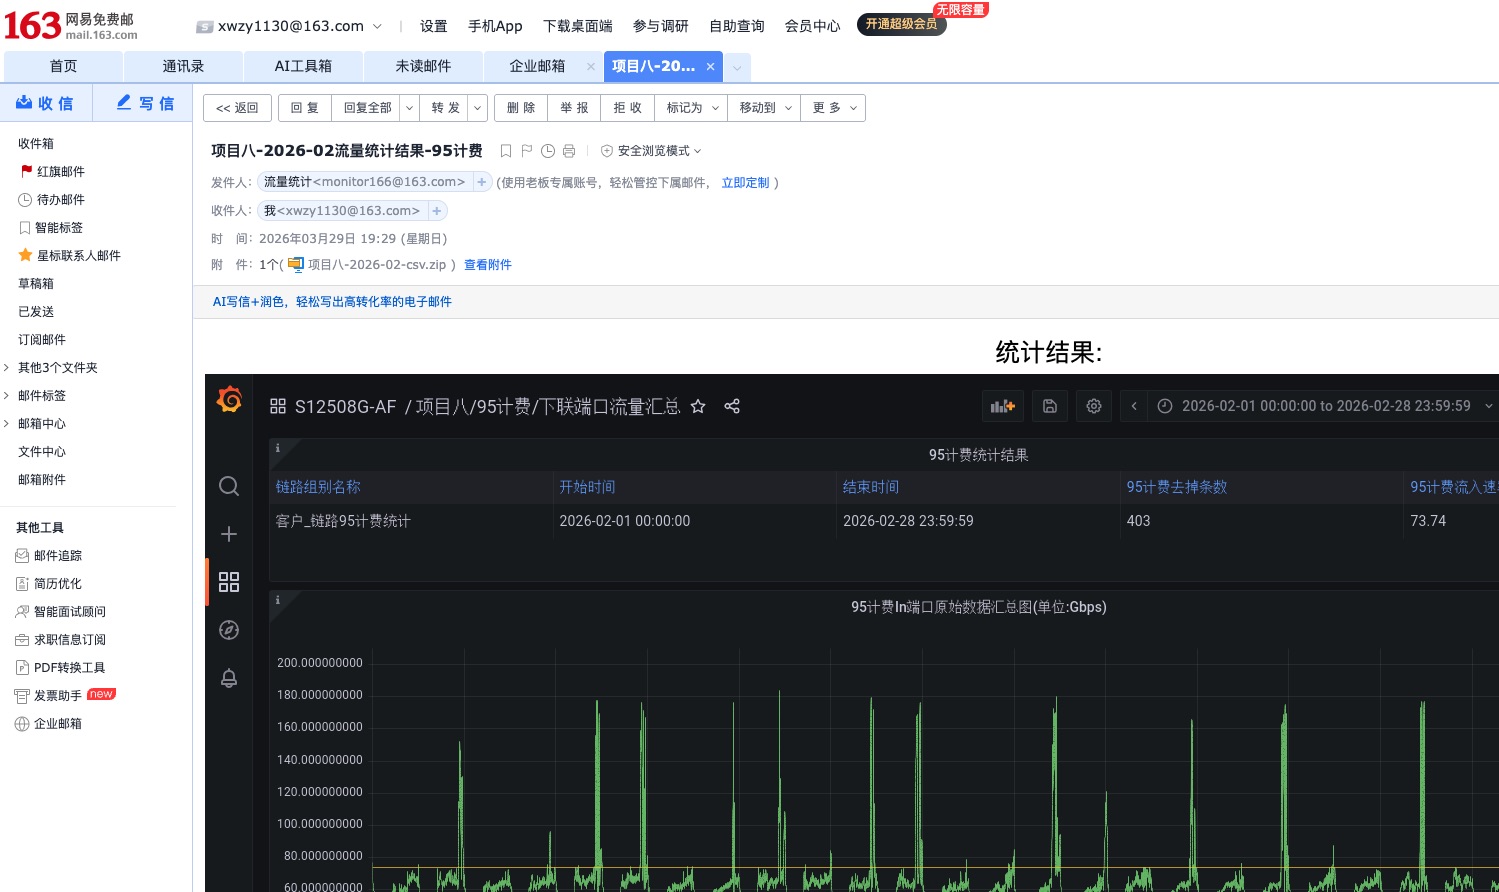Flag this email as important
The height and width of the screenshot is (892, 1499).
(x=526, y=150)
